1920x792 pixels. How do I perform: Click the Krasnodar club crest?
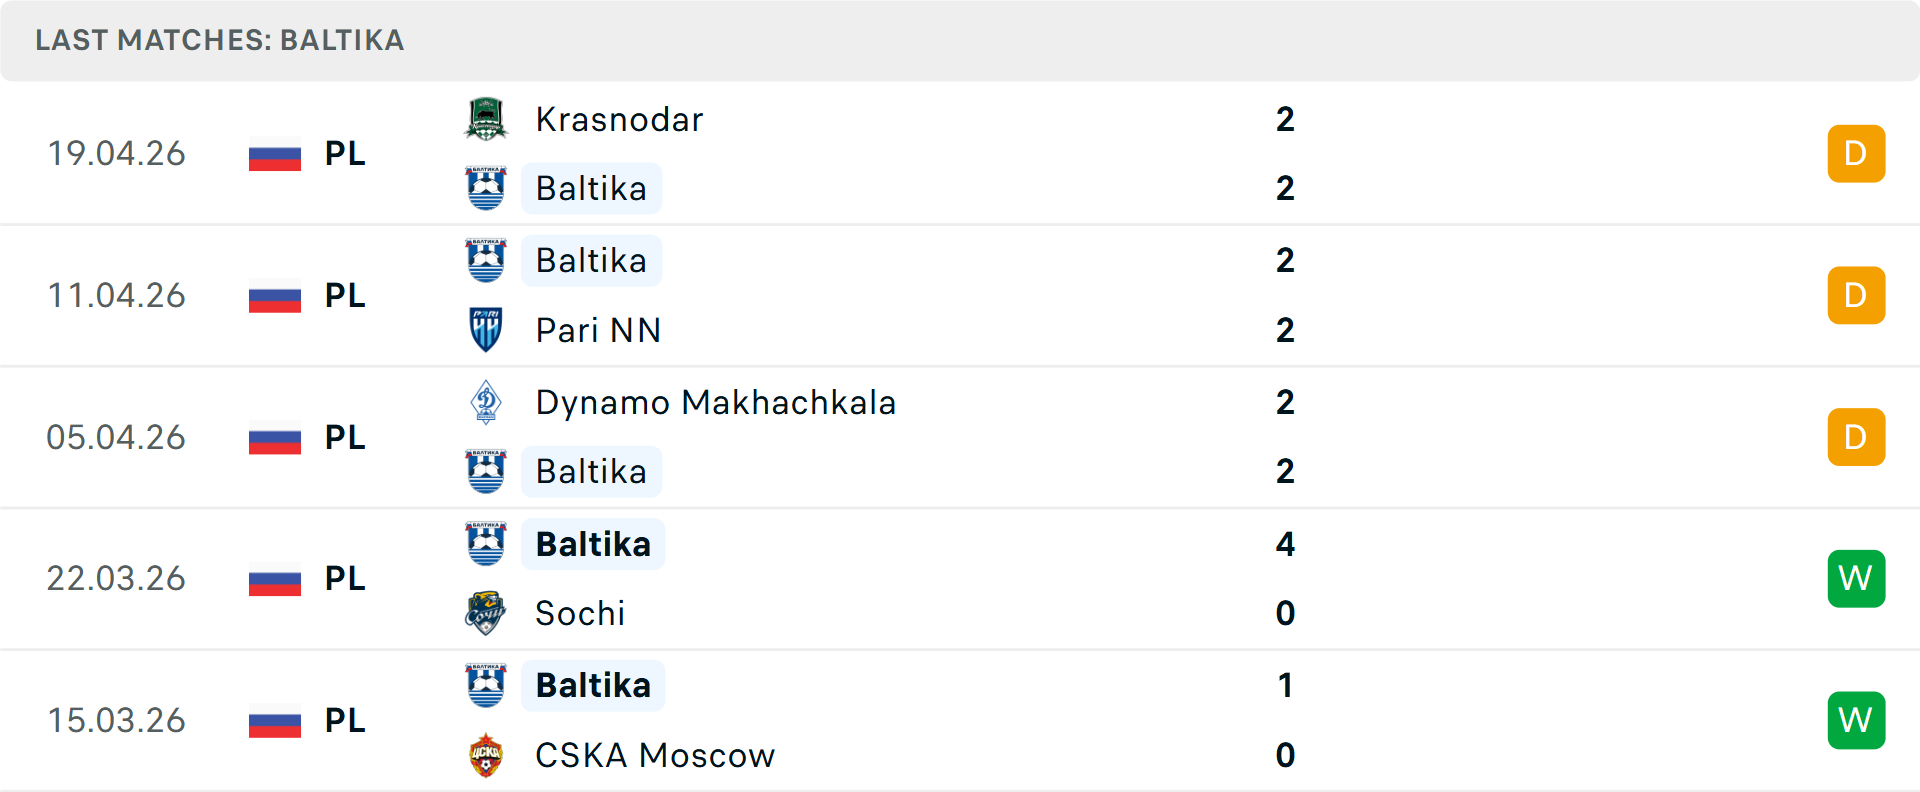486,119
